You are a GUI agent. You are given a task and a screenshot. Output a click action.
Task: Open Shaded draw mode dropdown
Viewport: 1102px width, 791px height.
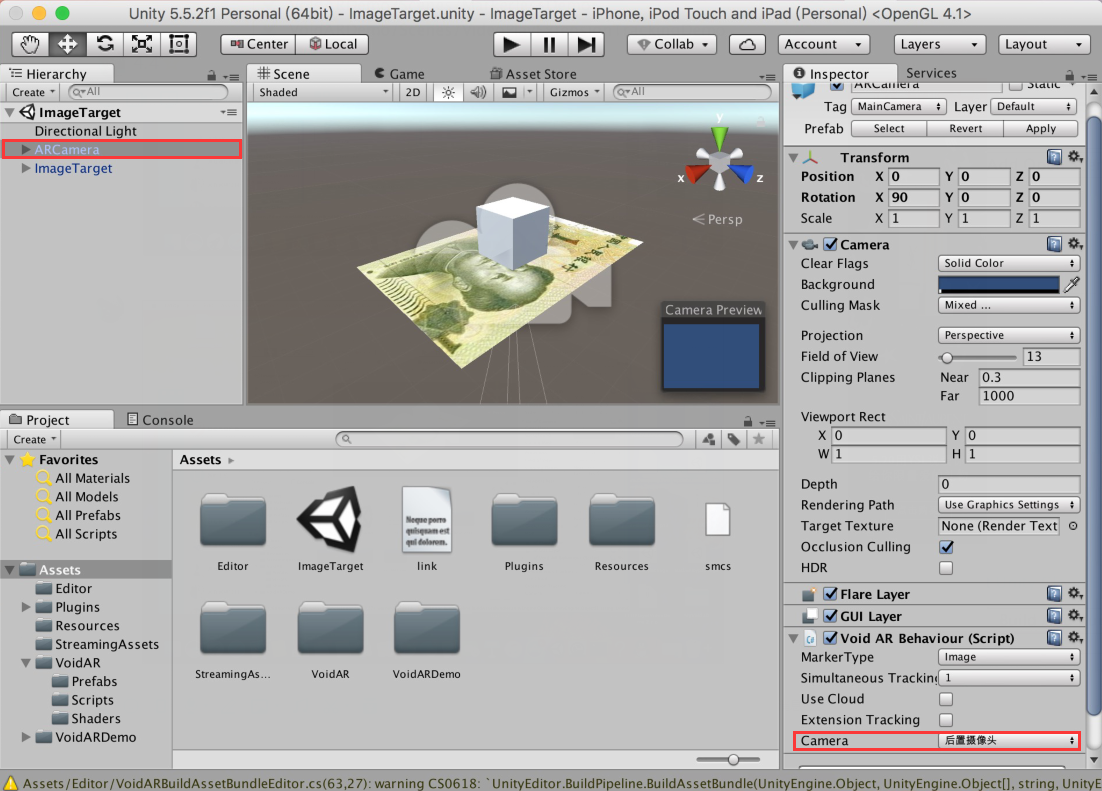coord(323,92)
